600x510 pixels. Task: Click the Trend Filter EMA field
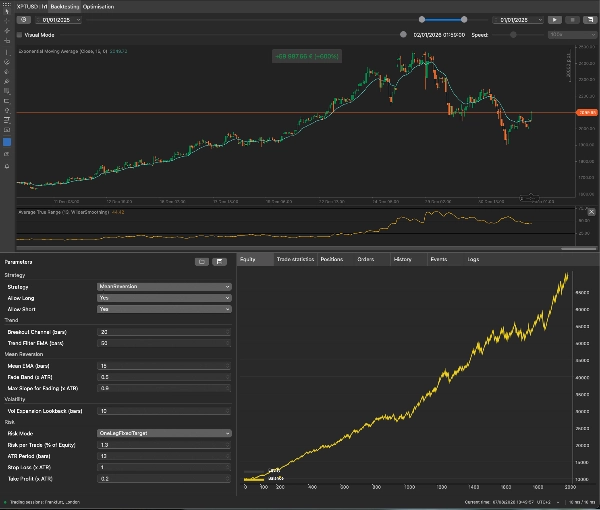[164, 343]
